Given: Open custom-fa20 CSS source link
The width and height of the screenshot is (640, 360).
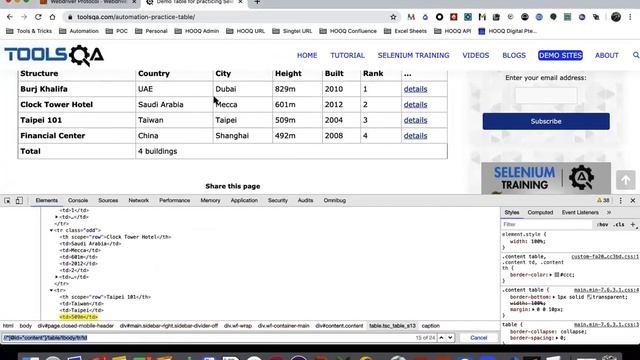Looking at the screenshot, I should 605,257.
